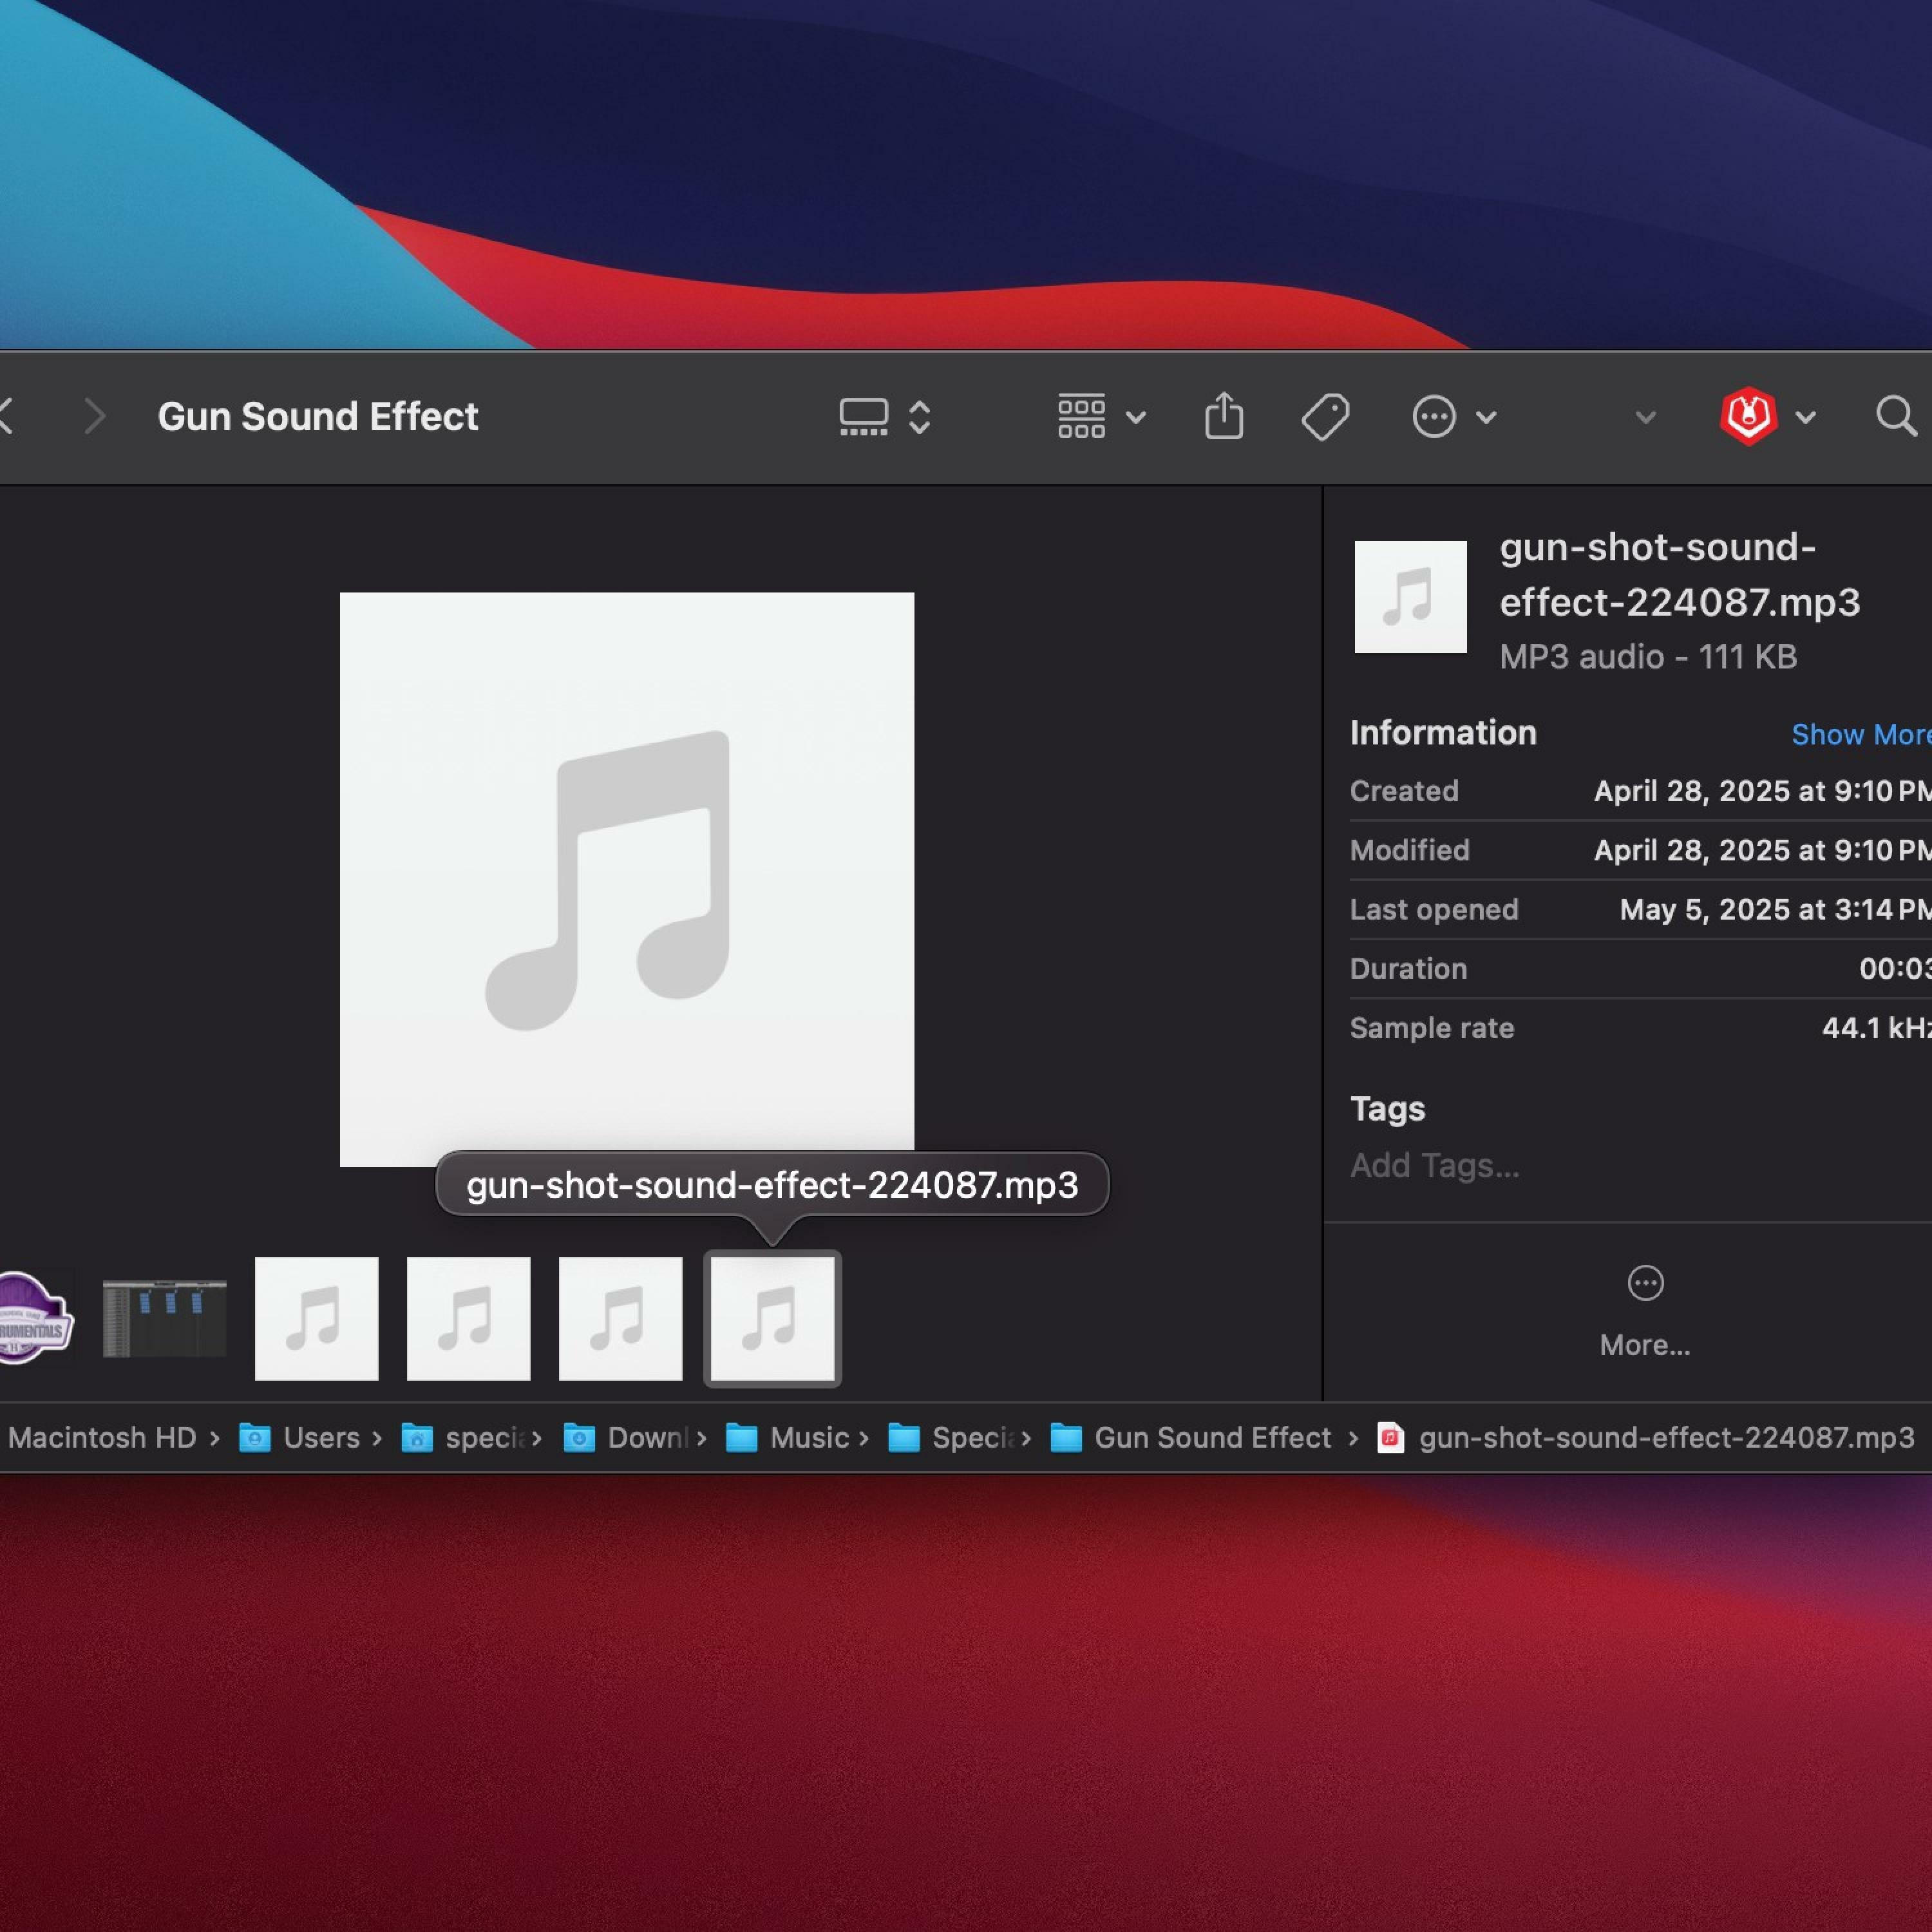Click the forward navigation arrow
The height and width of the screenshot is (1932, 1932).
pyautogui.click(x=95, y=416)
